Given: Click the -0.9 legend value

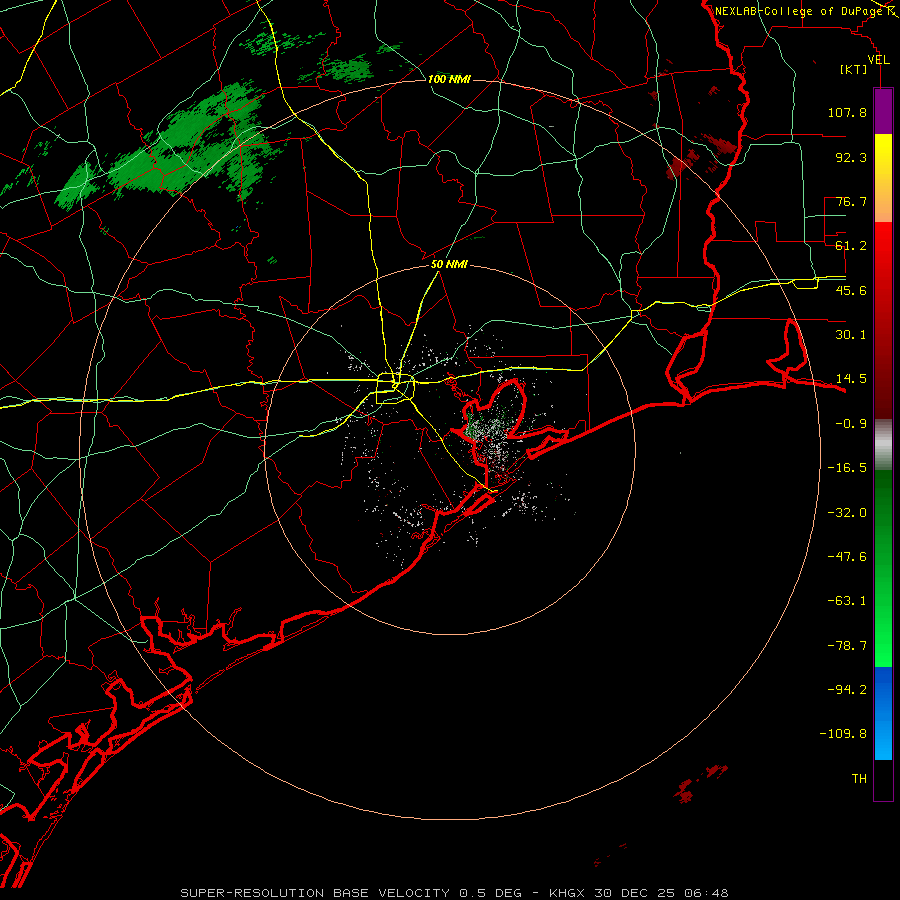Looking at the screenshot, I should [x=851, y=424].
